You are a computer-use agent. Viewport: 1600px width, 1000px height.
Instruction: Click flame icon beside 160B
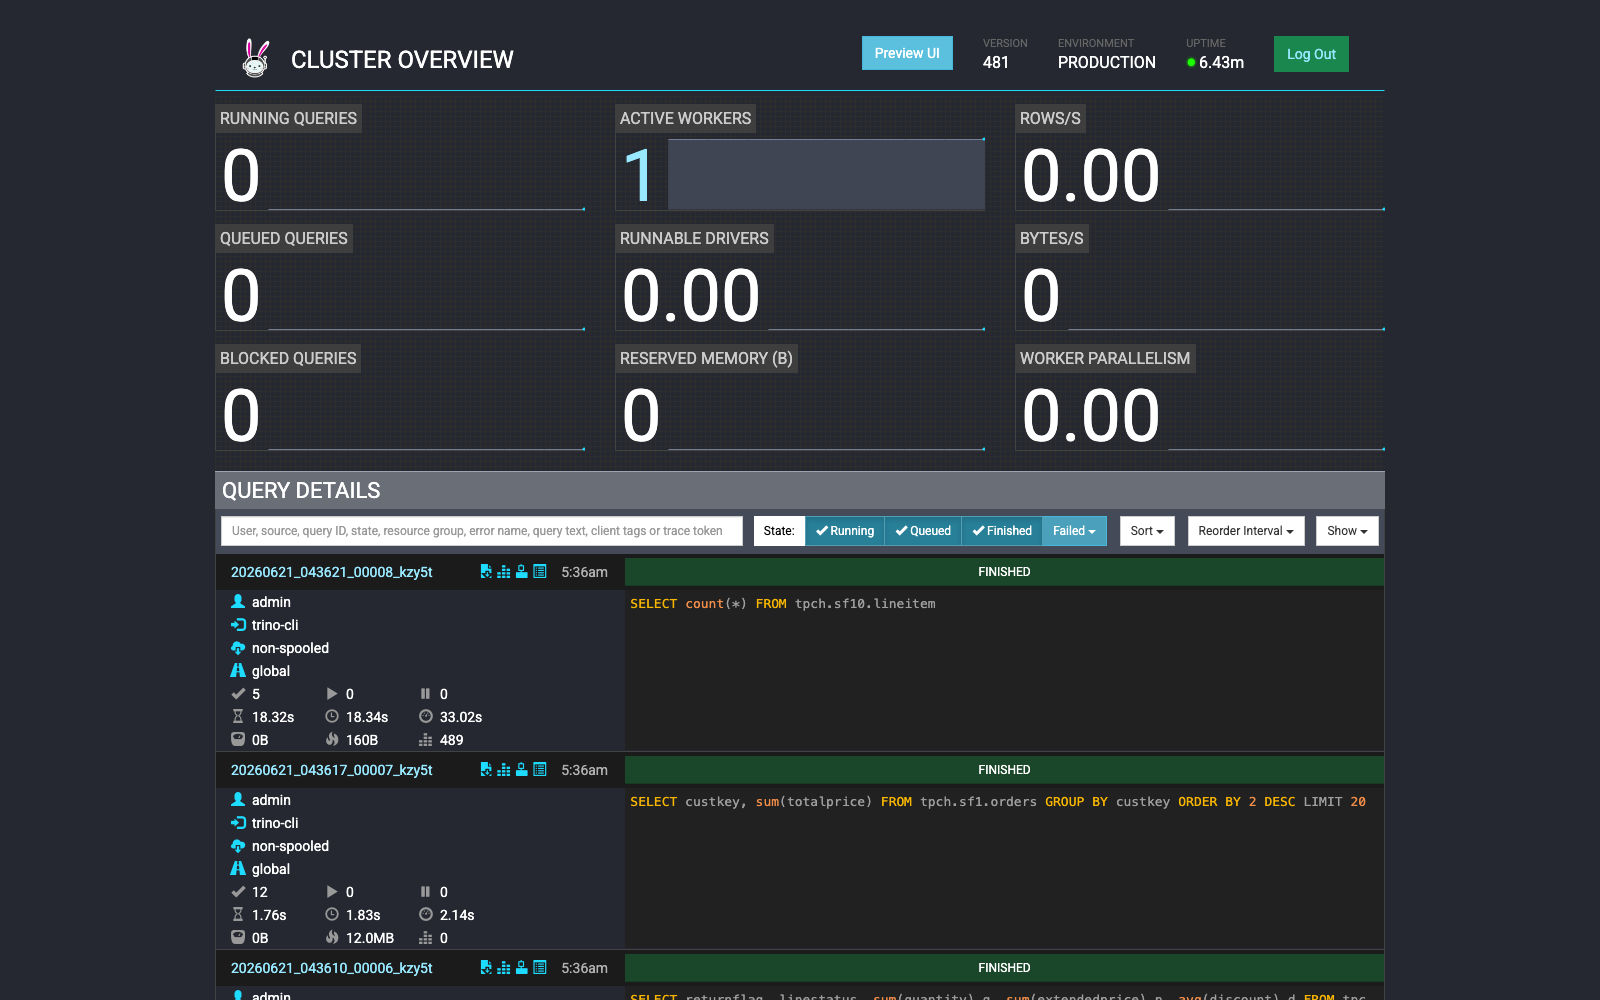pos(332,740)
